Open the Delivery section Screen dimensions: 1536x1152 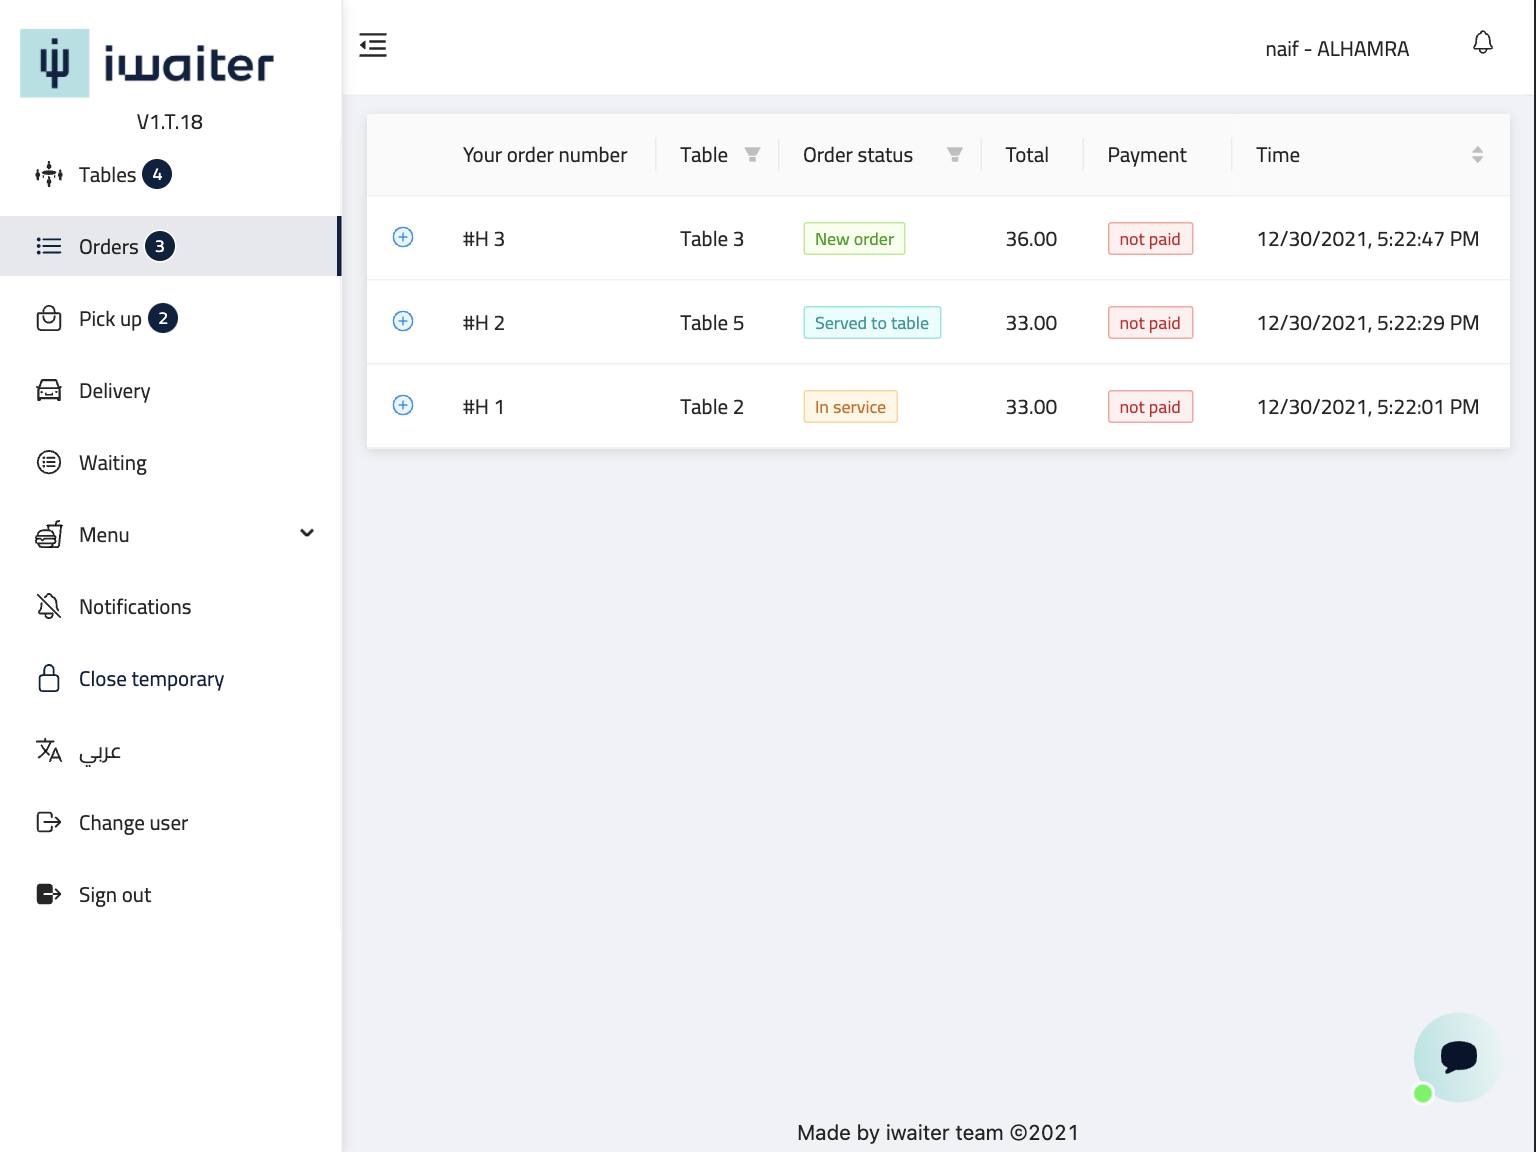pos(114,391)
